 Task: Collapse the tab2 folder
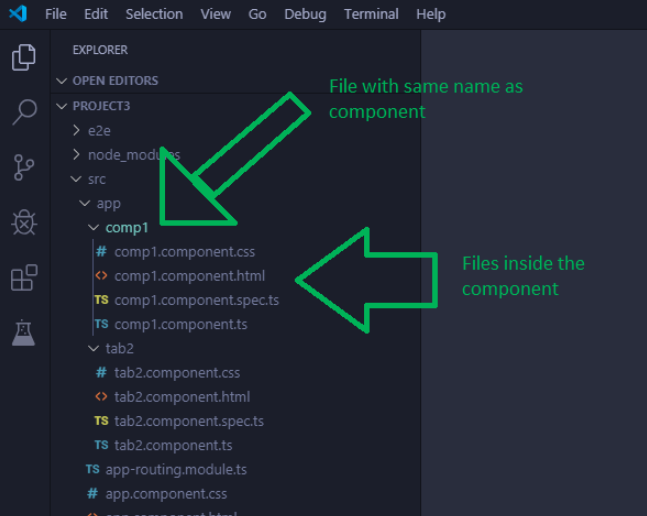tap(118, 349)
